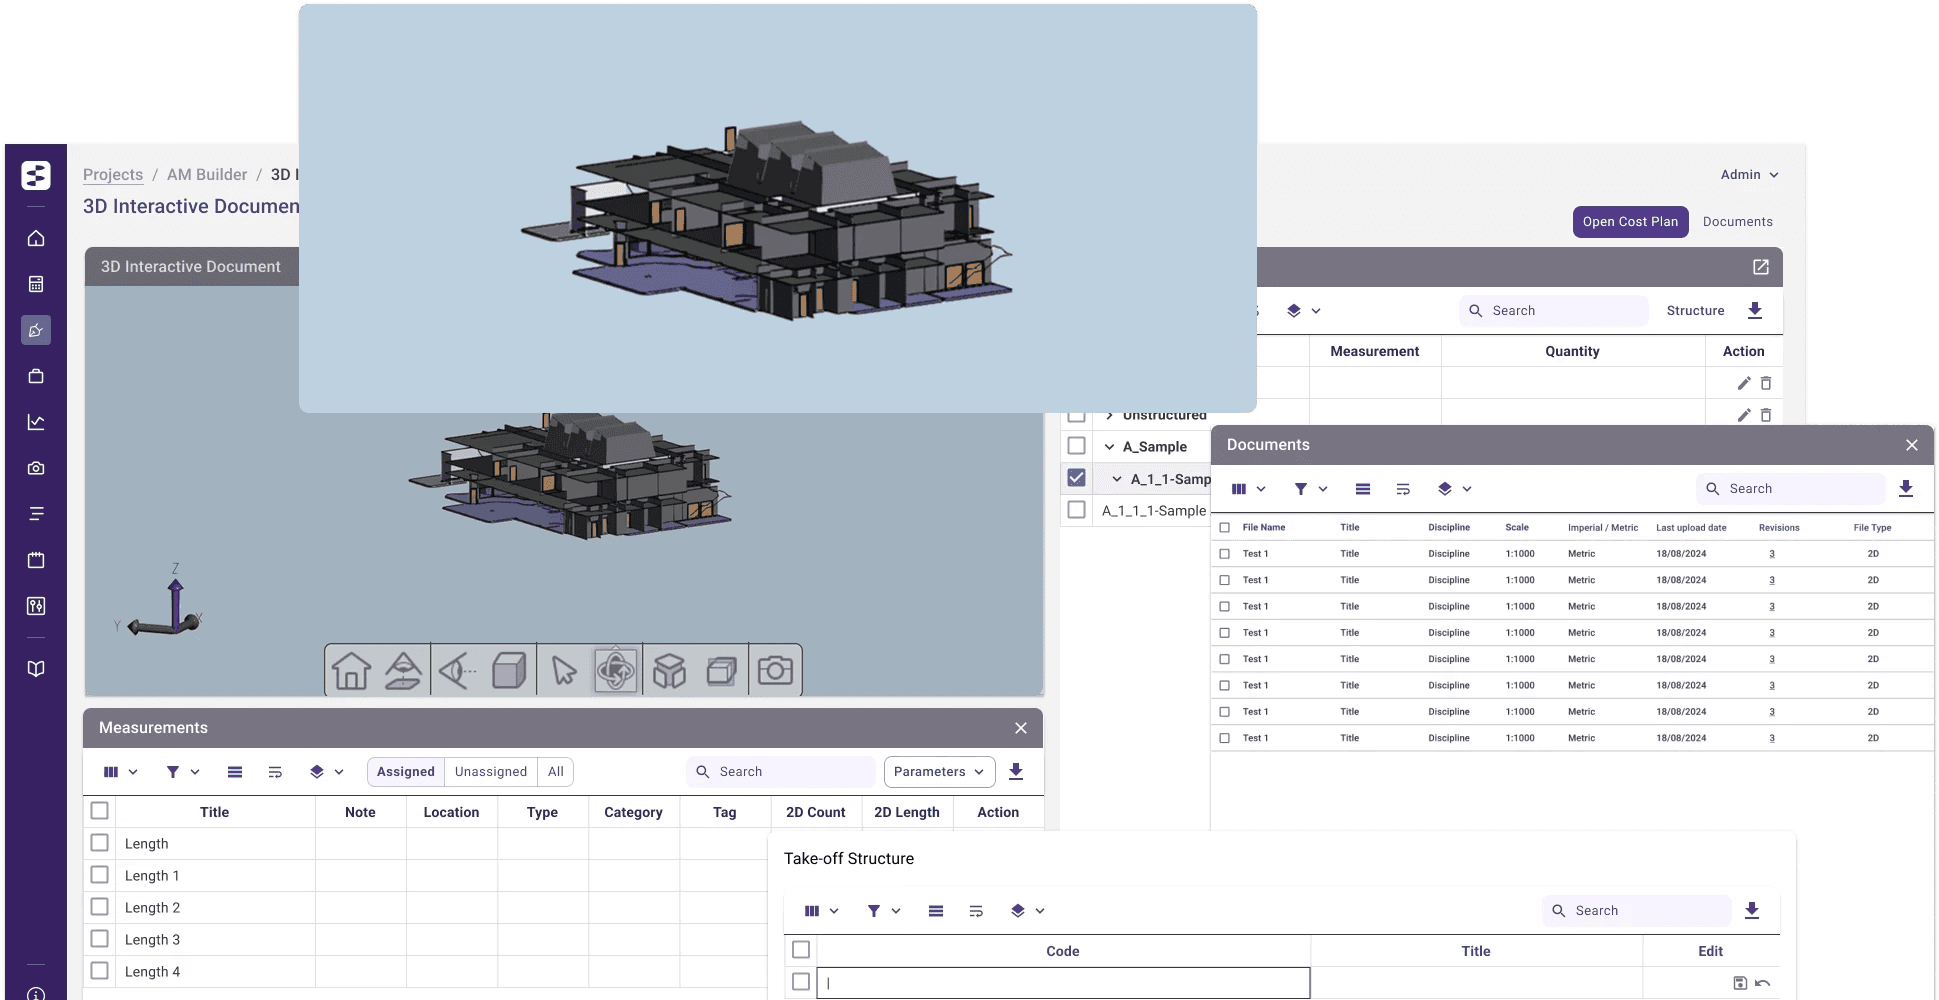Click the Code input cell in Take-off Structure
The height and width of the screenshot is (1000, 1939).
pos(1063,983)
